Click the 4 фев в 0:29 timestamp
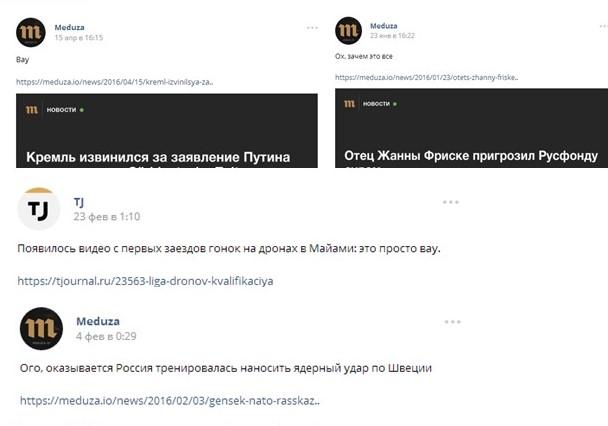The image size is (608, 426). (x=106, y=336)
